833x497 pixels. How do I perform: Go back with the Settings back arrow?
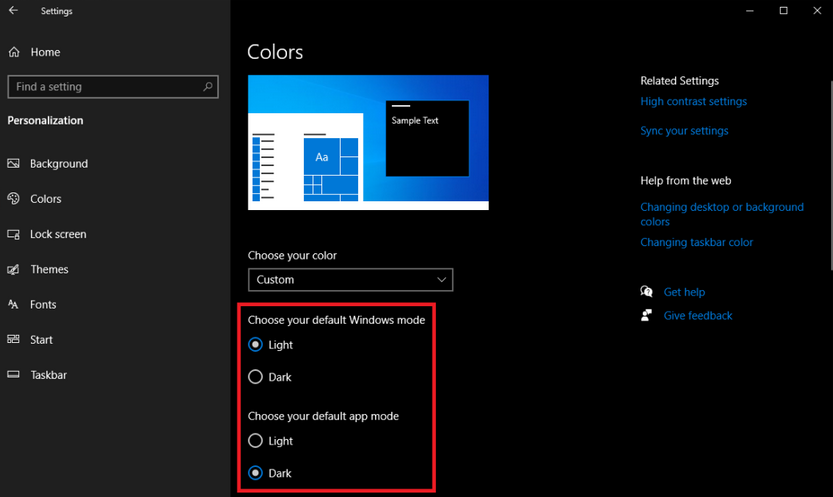[x=13, y=10]
